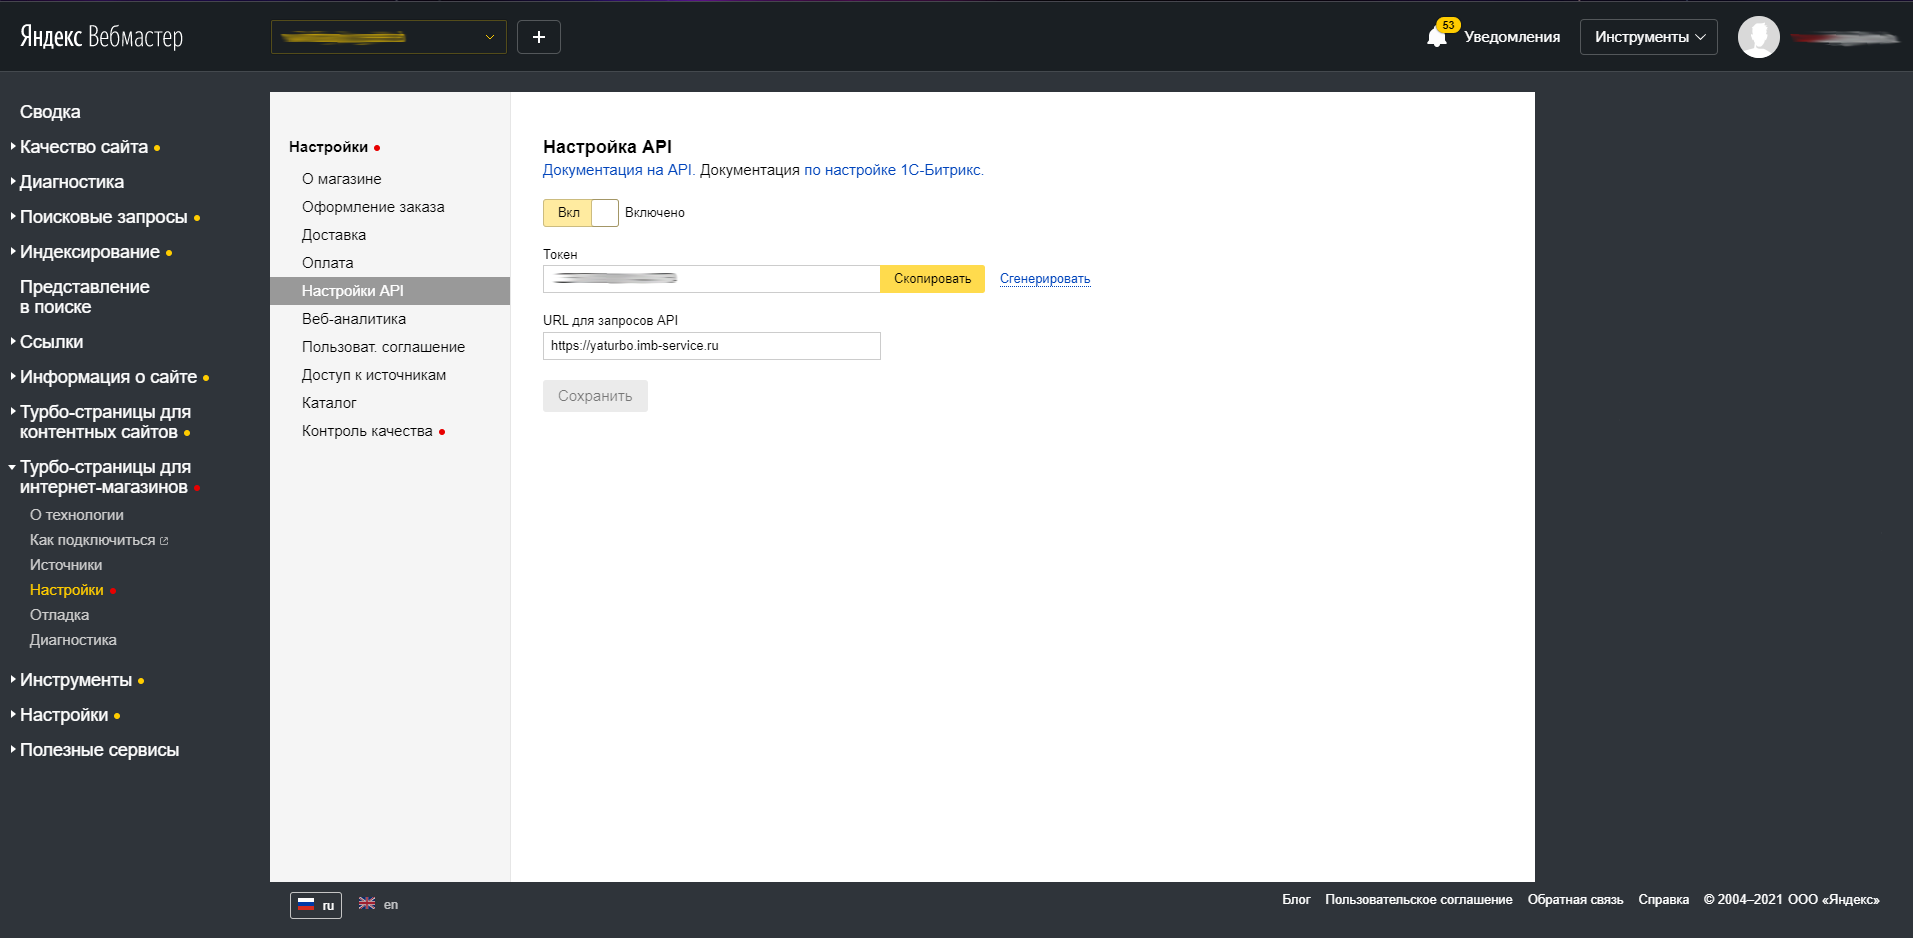Screen dimensions: 1913x938
Task: Select О магазине settings tab
Action: 342,179
